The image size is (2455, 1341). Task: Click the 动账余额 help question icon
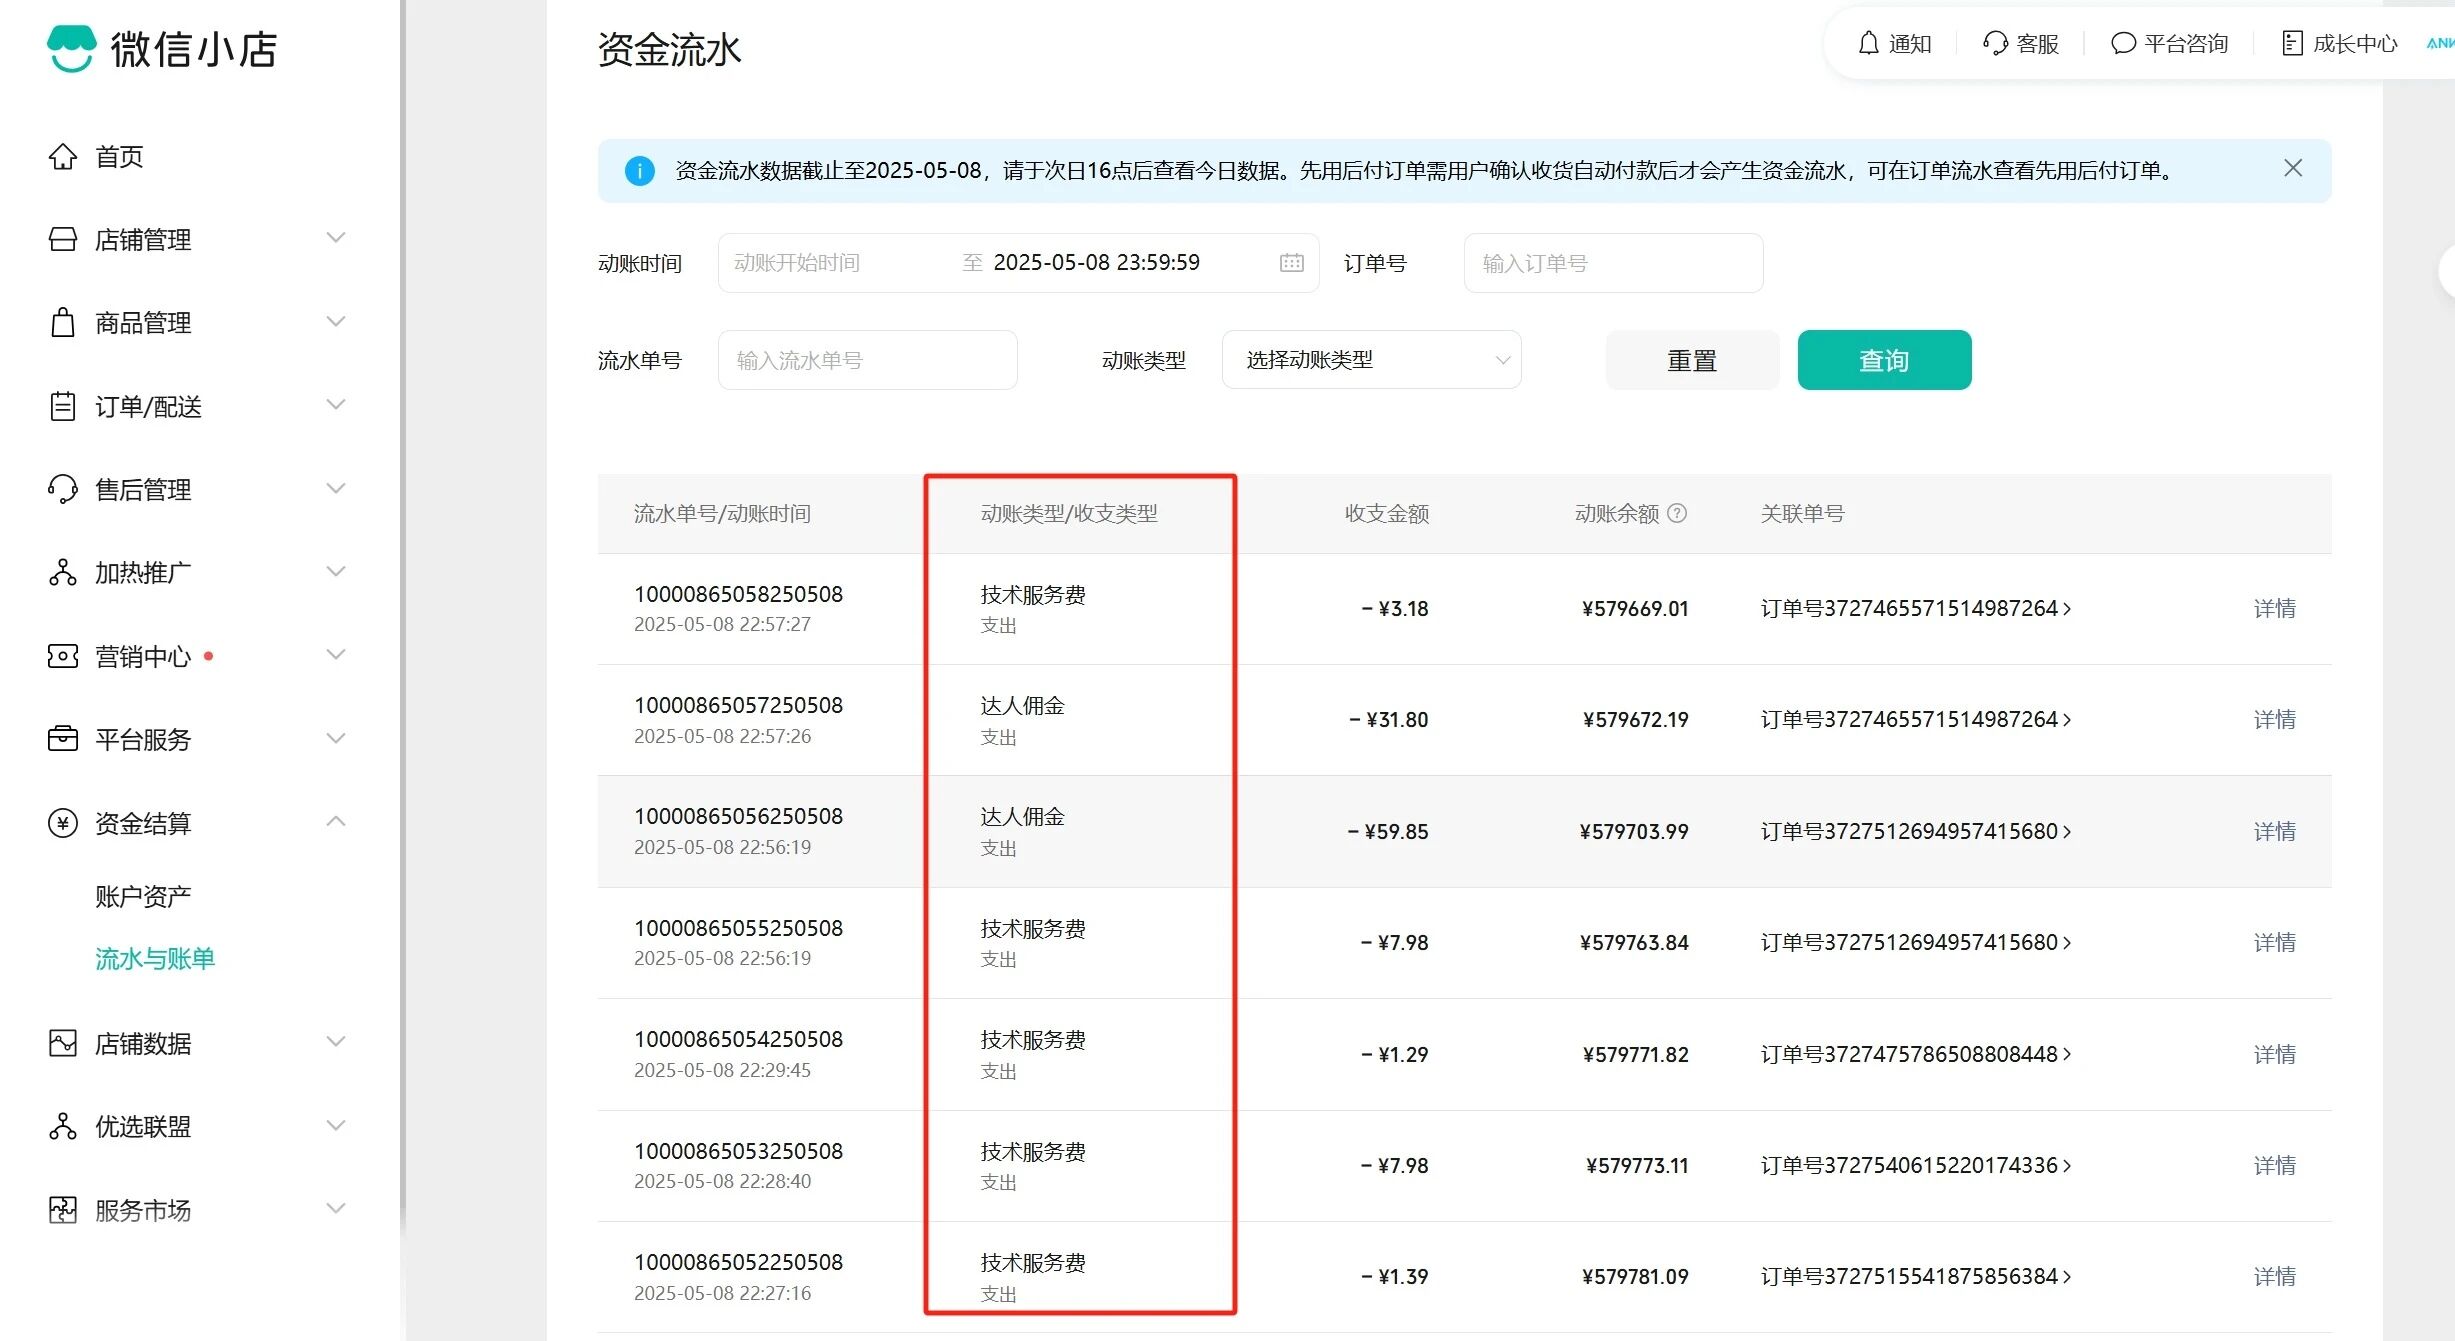(1678, 514)
